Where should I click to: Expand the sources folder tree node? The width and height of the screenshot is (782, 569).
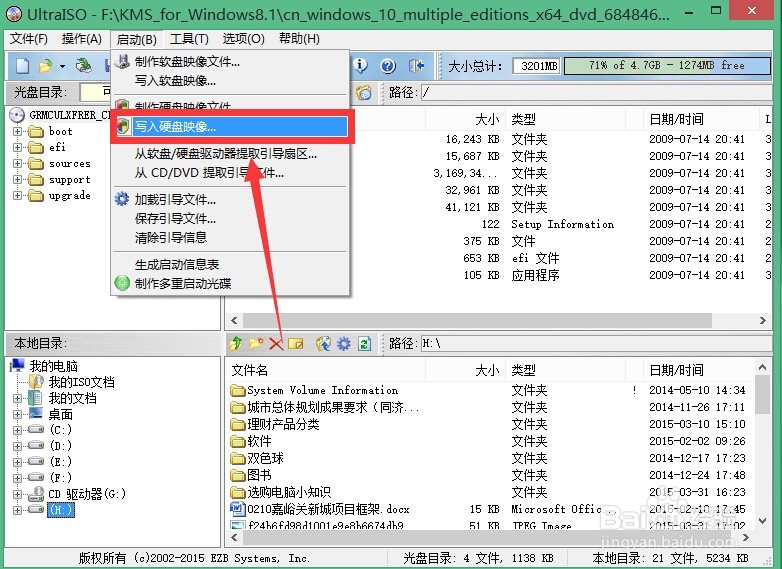17,164
